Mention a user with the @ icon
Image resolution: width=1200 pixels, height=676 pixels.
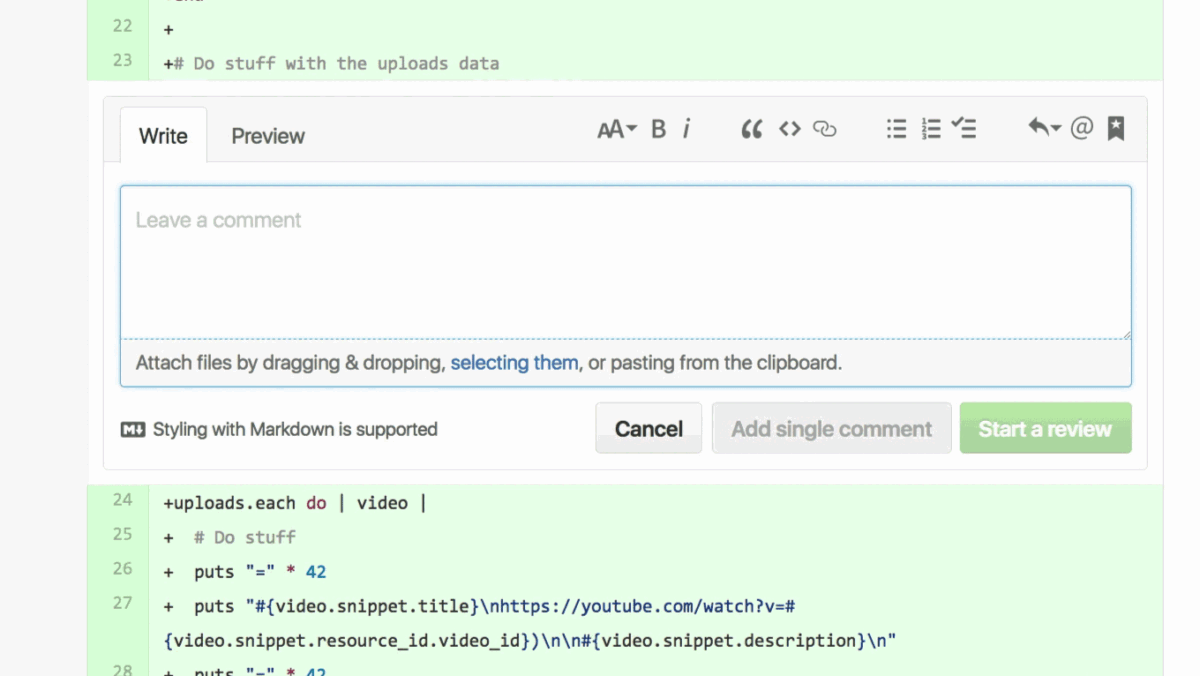click(1082, 128)
